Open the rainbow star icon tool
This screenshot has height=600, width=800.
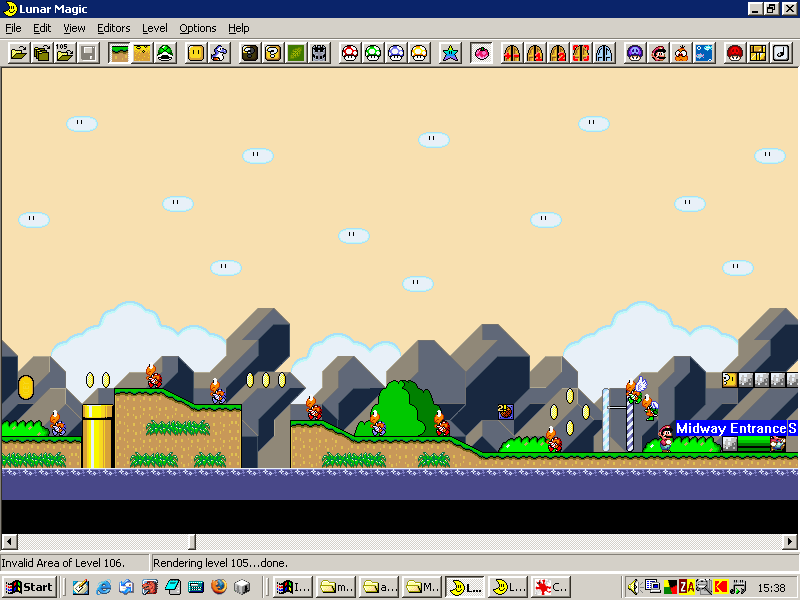pyautogui.click(x=450, y=53)
